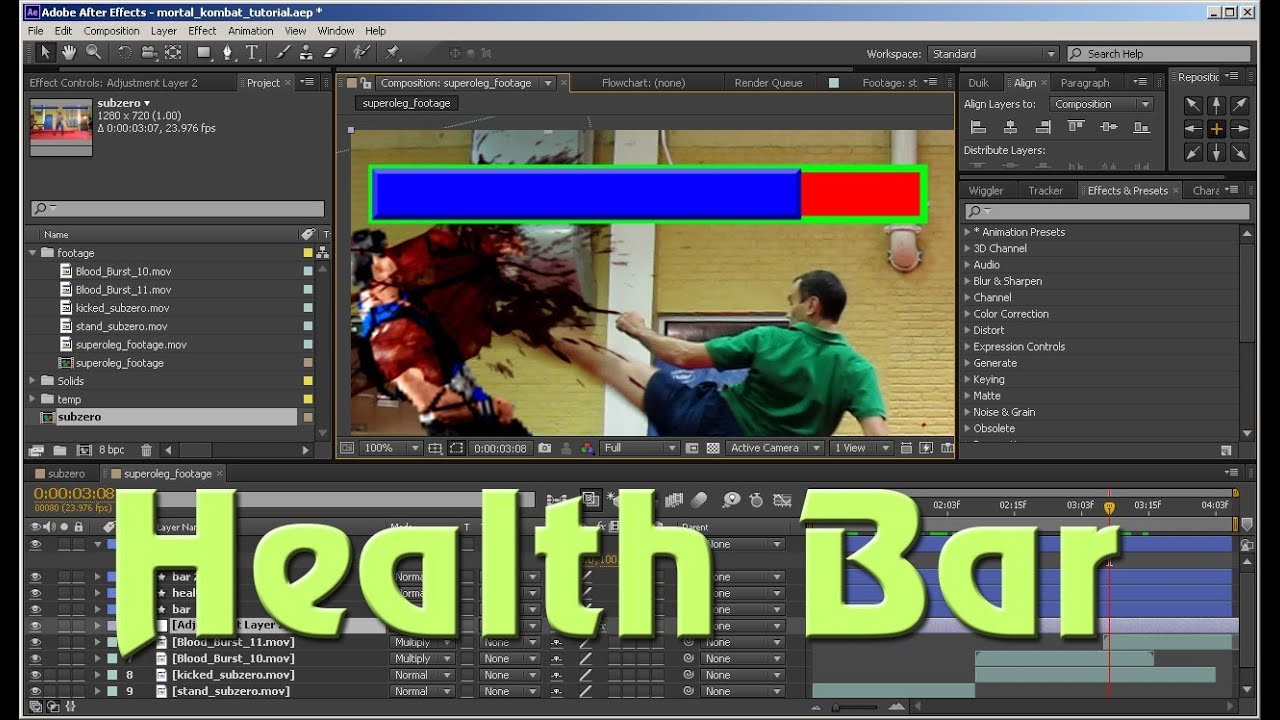Click 8 bpc color depth button

(112, 450)
